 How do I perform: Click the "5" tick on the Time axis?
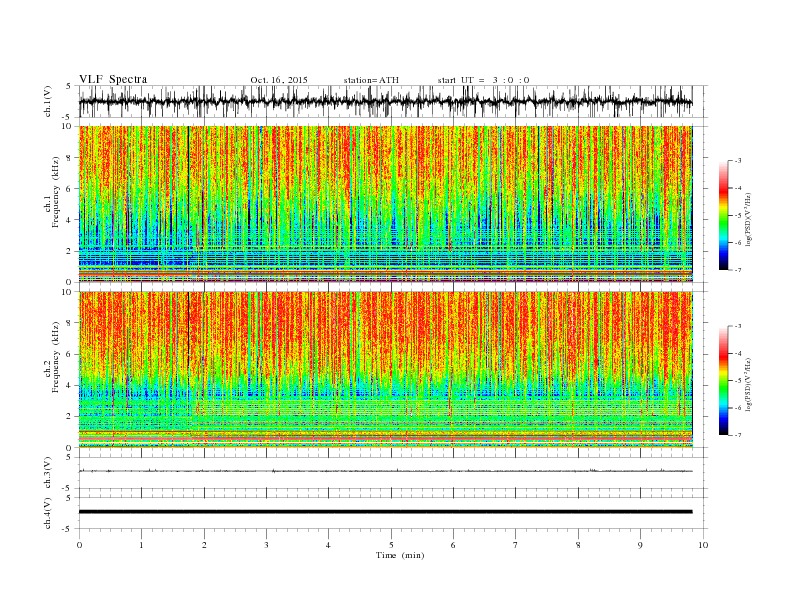391,545
